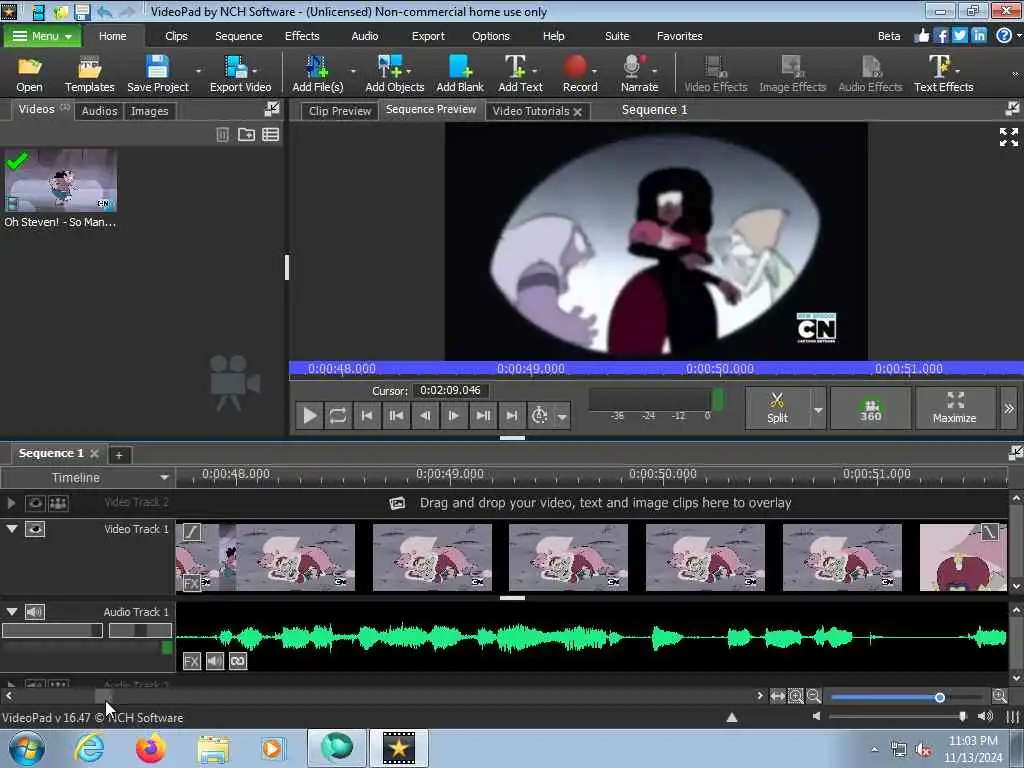Switch the bin to list view icon
Viewport: 1024px width, 768px height.
(270, 135)
